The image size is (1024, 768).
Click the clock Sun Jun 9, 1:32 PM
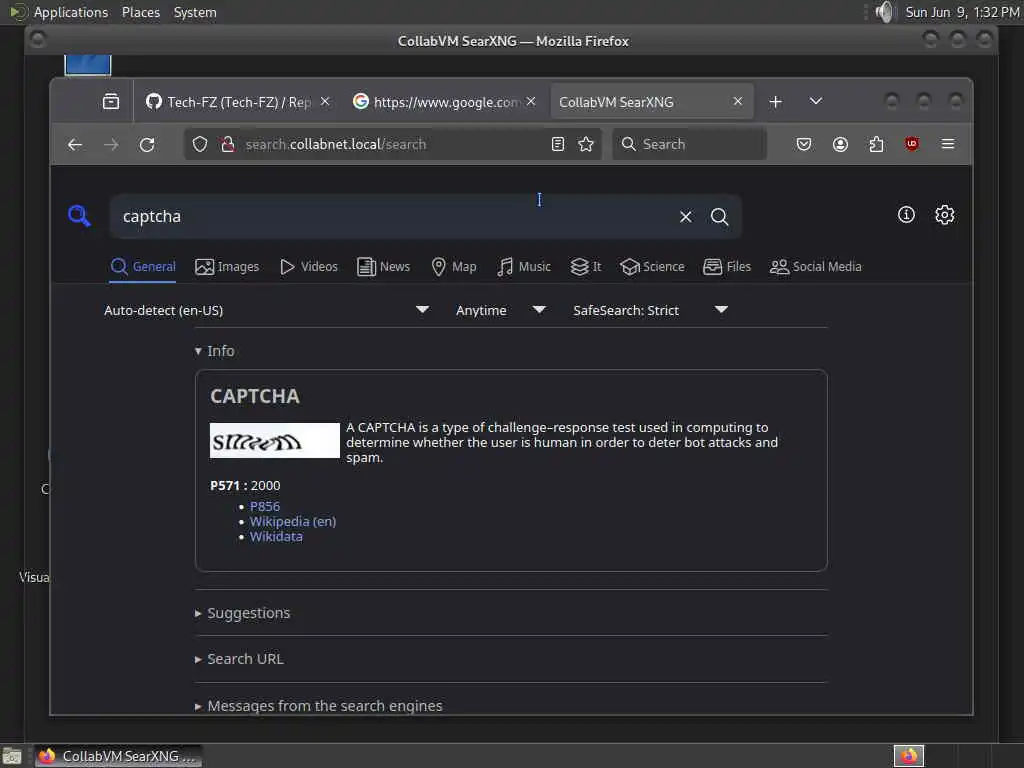point(962,12)
